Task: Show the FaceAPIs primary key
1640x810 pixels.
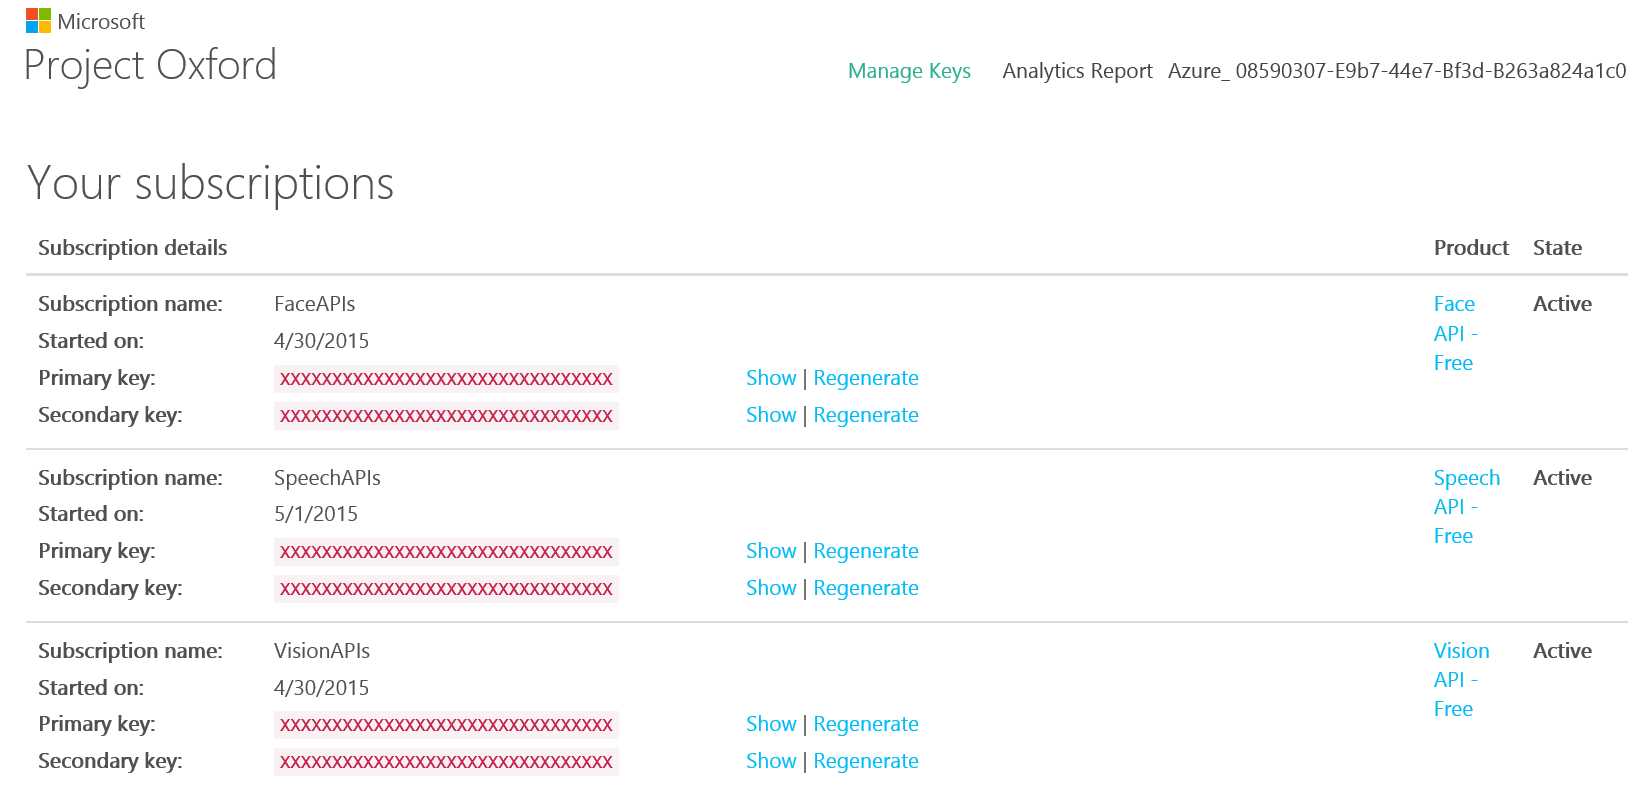Action: [771, 378]
